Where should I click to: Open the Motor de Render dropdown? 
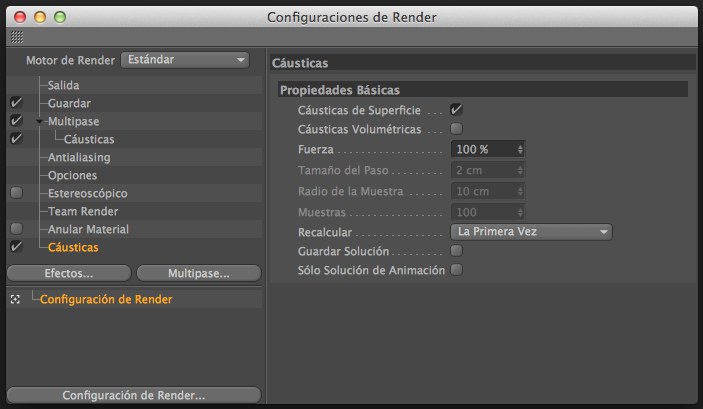184,60
